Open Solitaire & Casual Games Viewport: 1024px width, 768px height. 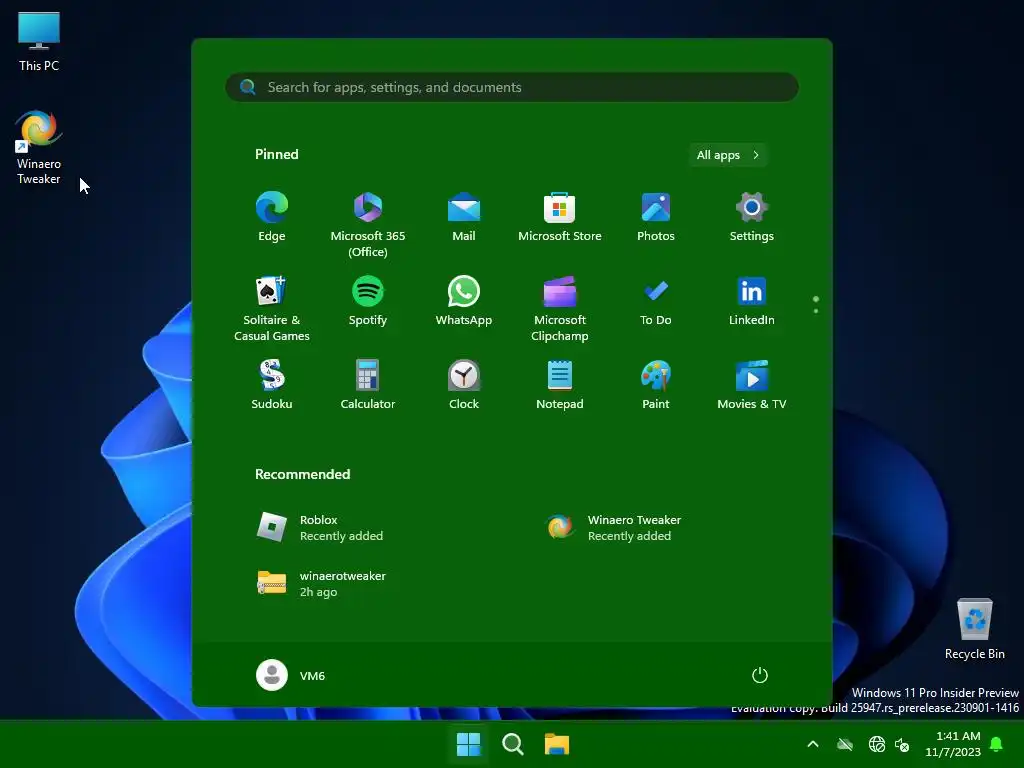[x=272, y=309]
